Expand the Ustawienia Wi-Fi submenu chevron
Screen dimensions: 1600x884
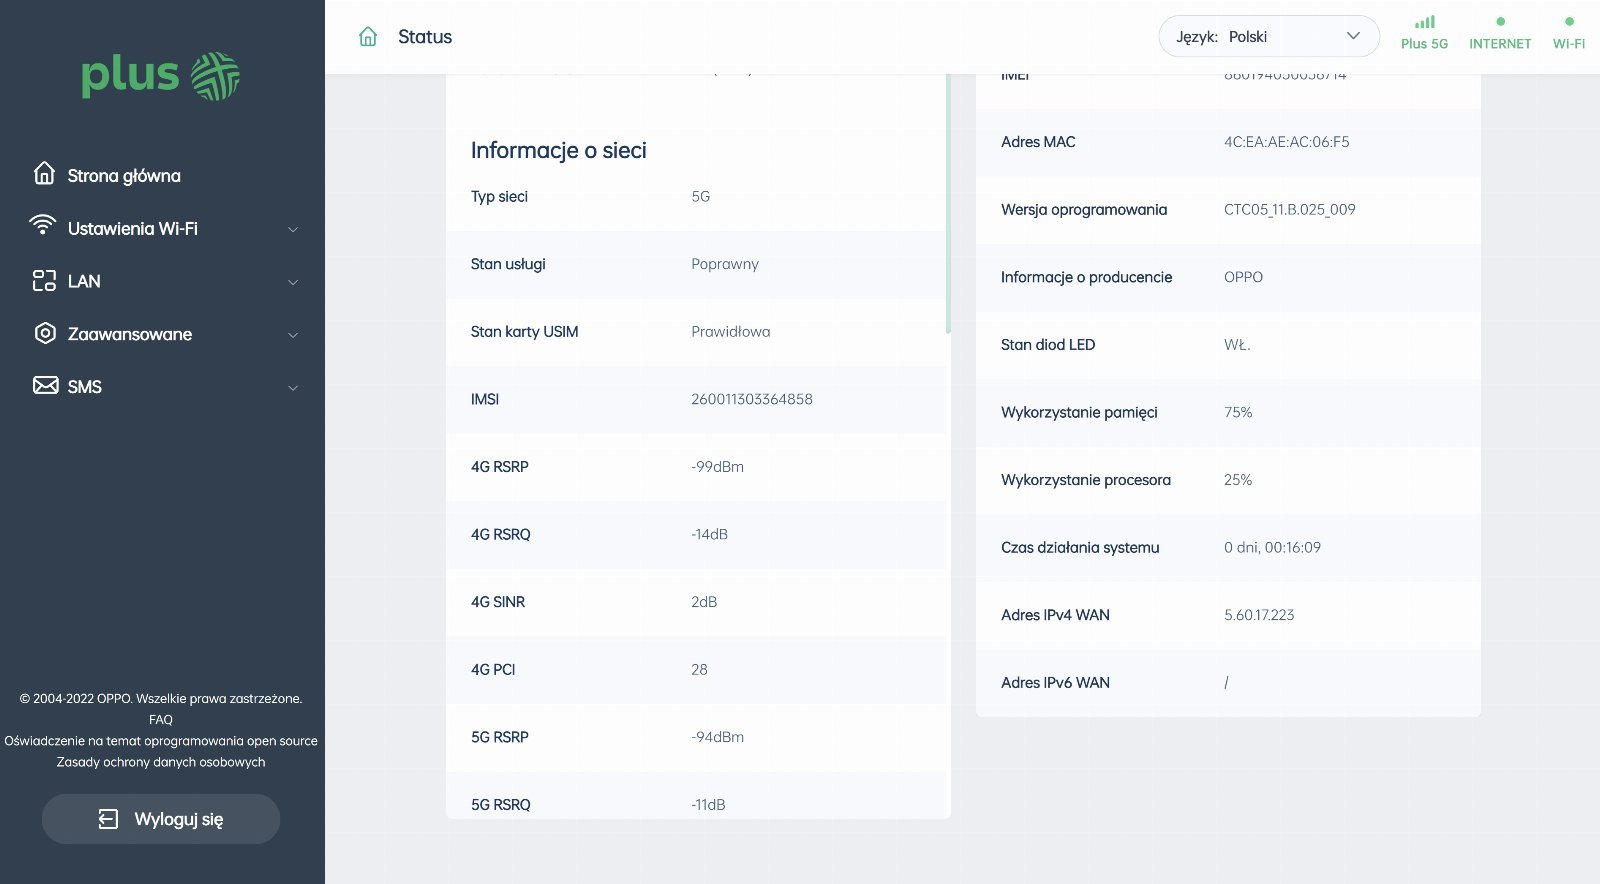(293, 229)
